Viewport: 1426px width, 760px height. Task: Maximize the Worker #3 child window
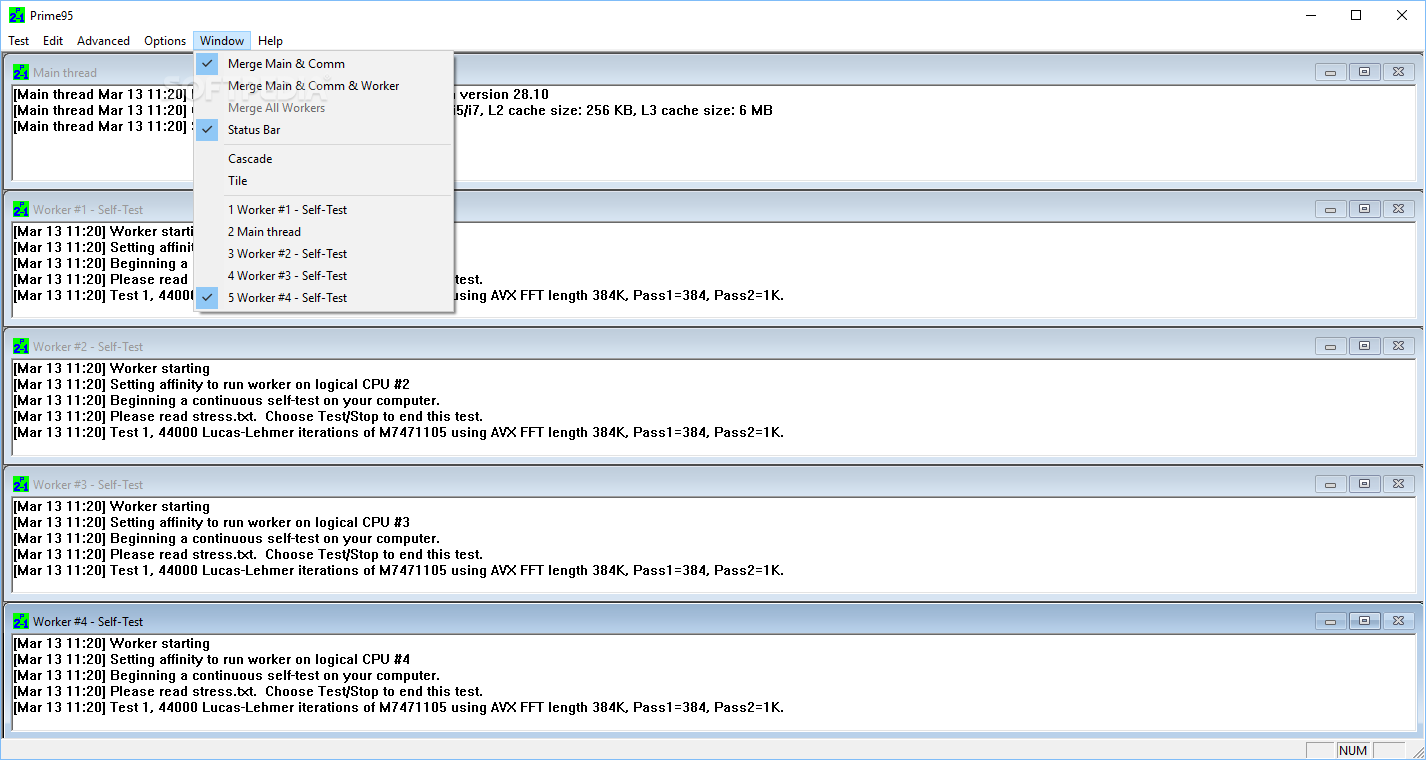coord(1364,484)
